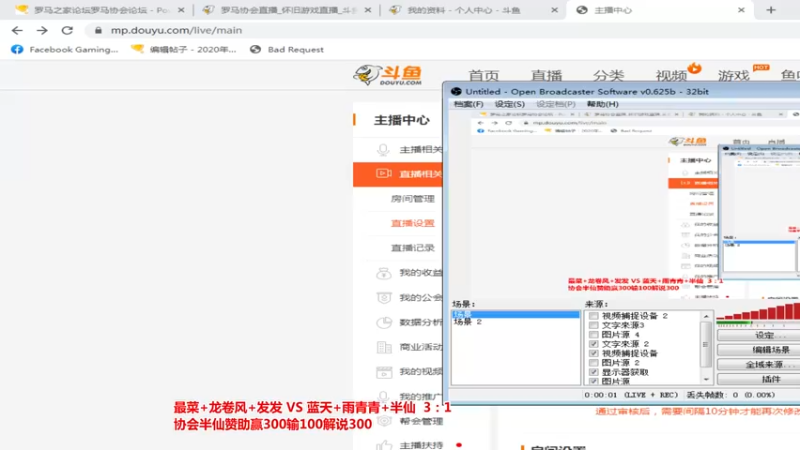The image size is (800, 450).
Task: Open the 帮助(H) menu in OBS
Action: click(603, 104)
